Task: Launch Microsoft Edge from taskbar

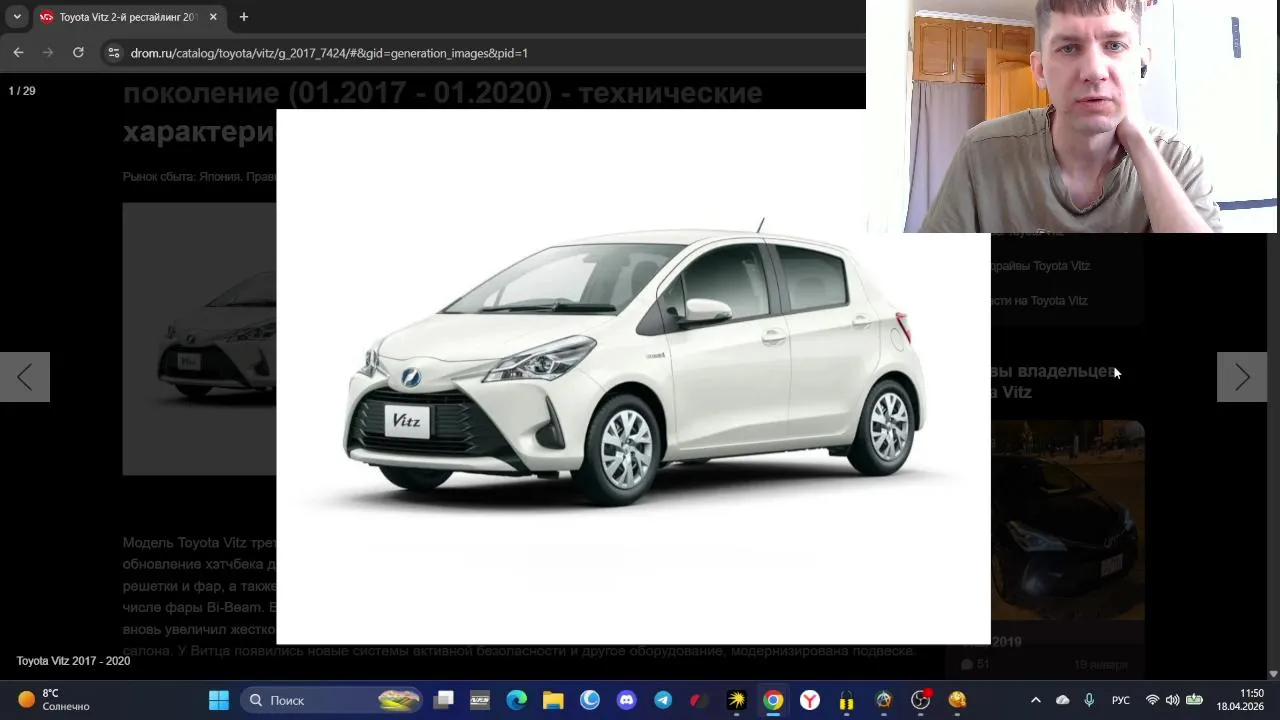Action: [516, 700]
